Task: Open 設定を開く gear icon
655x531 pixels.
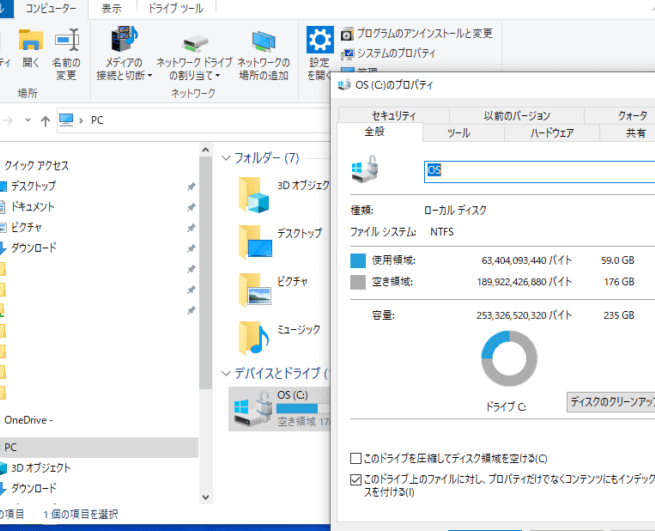Action: [x=319, y=42]
